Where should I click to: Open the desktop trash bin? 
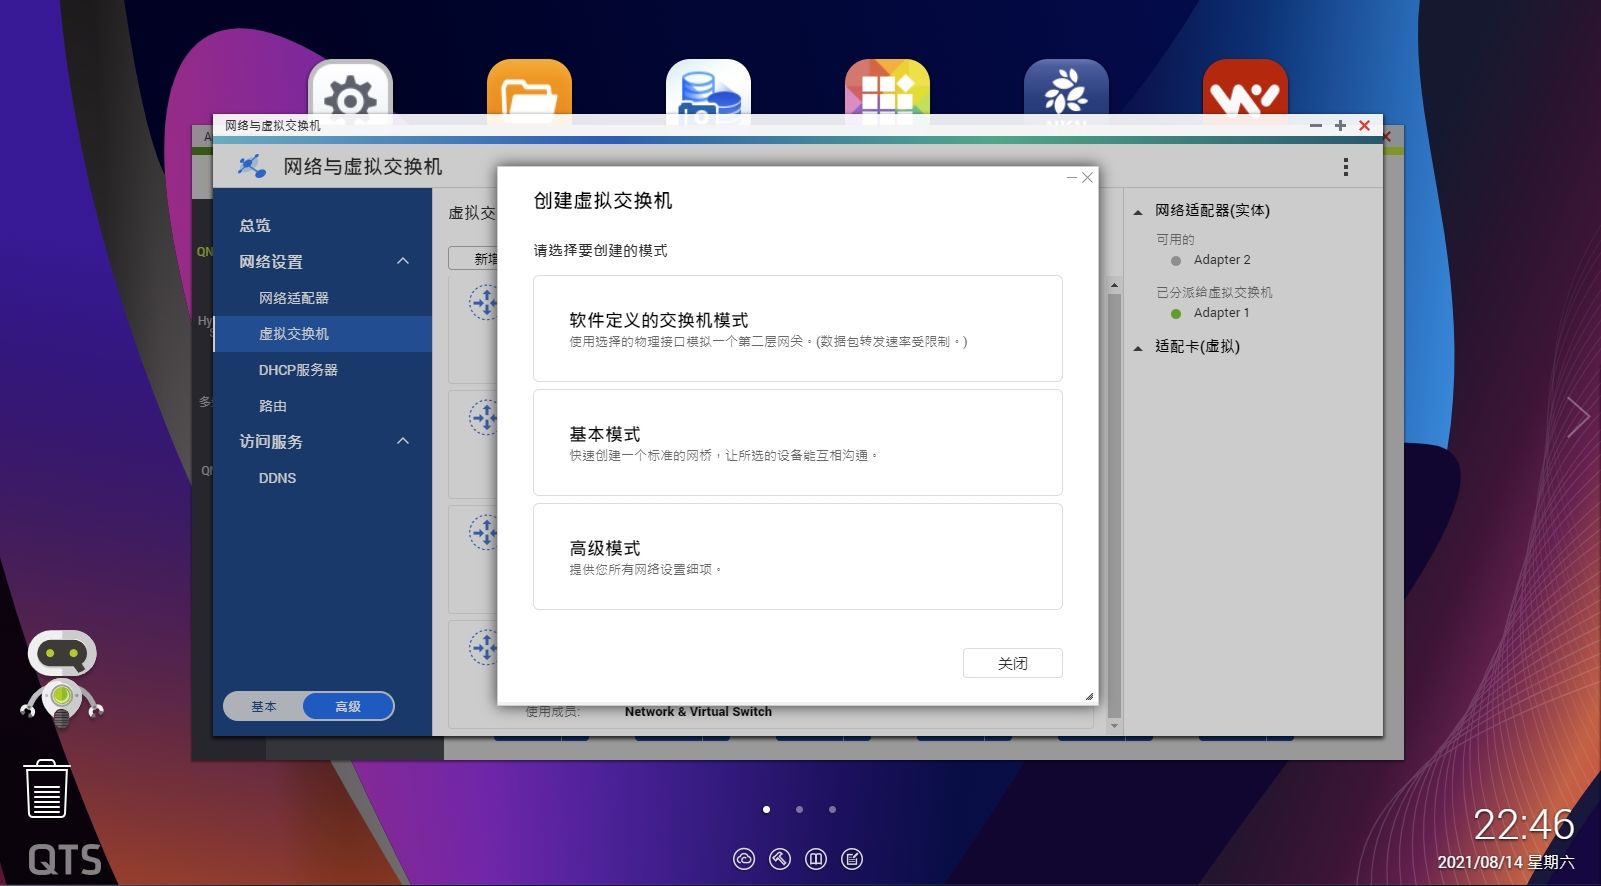47,790
